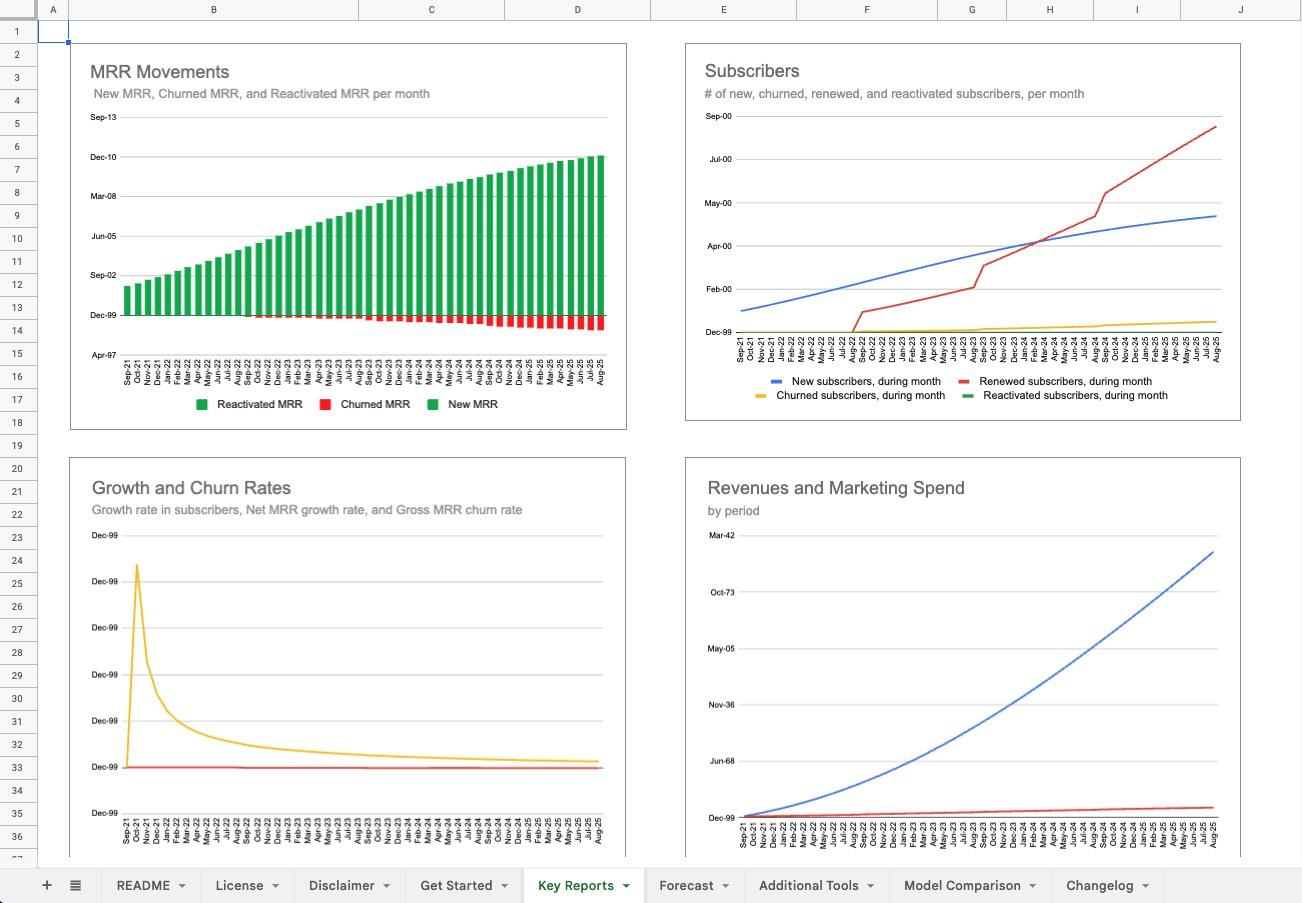Select column B header
Viewport: 1302px width, 903px height.
213,9
